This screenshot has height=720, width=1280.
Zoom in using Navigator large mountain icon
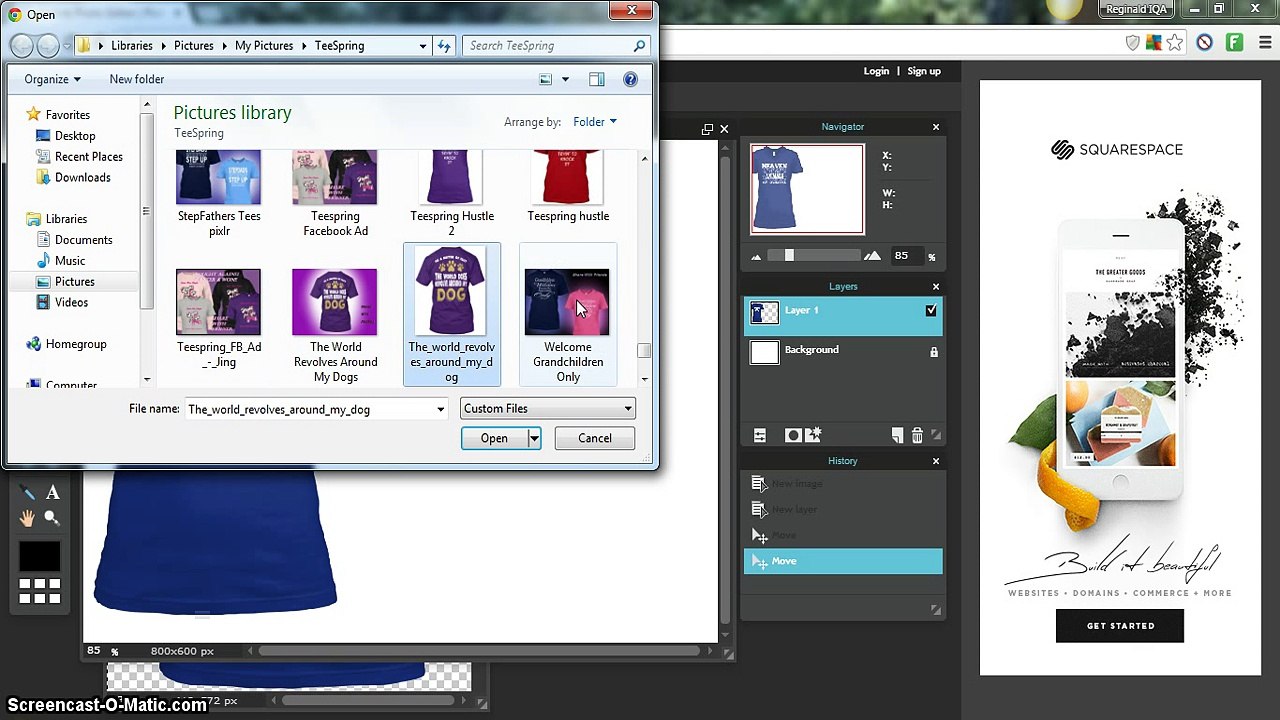click(873, 256)
